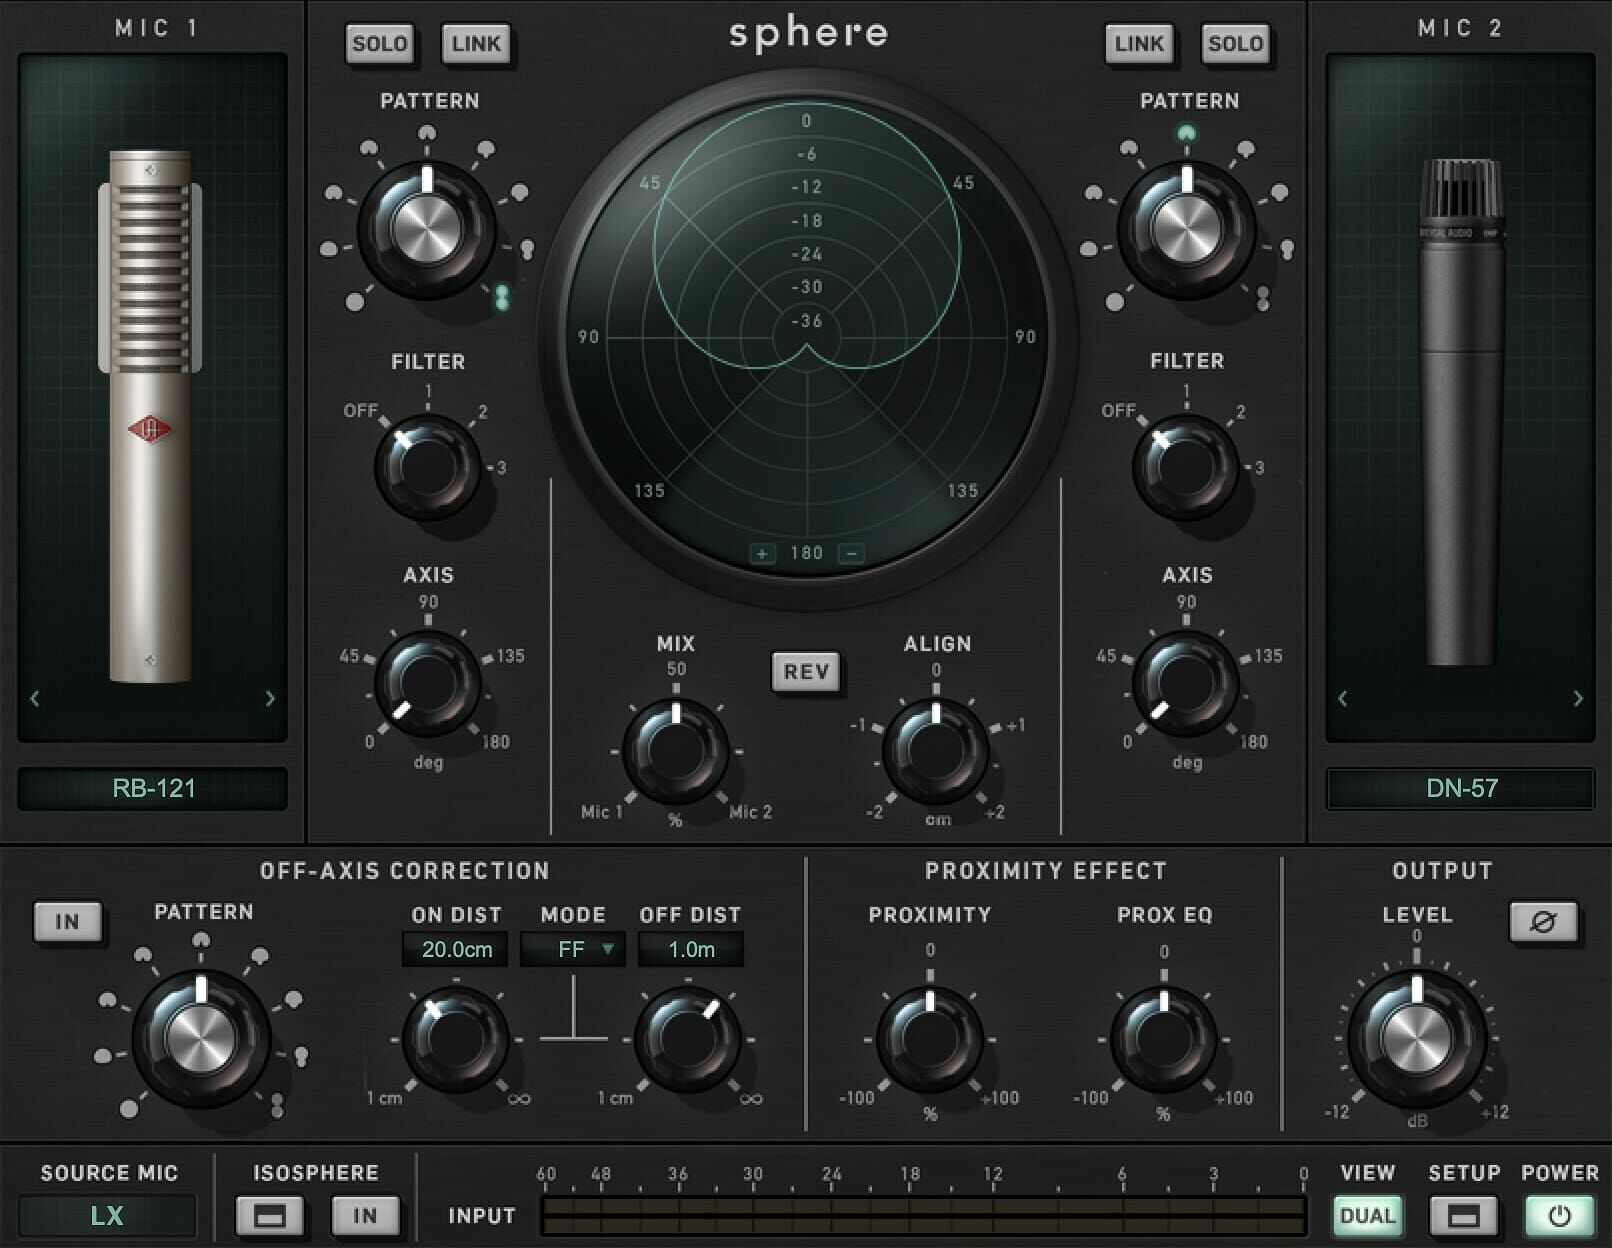Open the RB-121 mic model selector
This screenshot has height=1248, width=1612.
(x=153, y=788)
